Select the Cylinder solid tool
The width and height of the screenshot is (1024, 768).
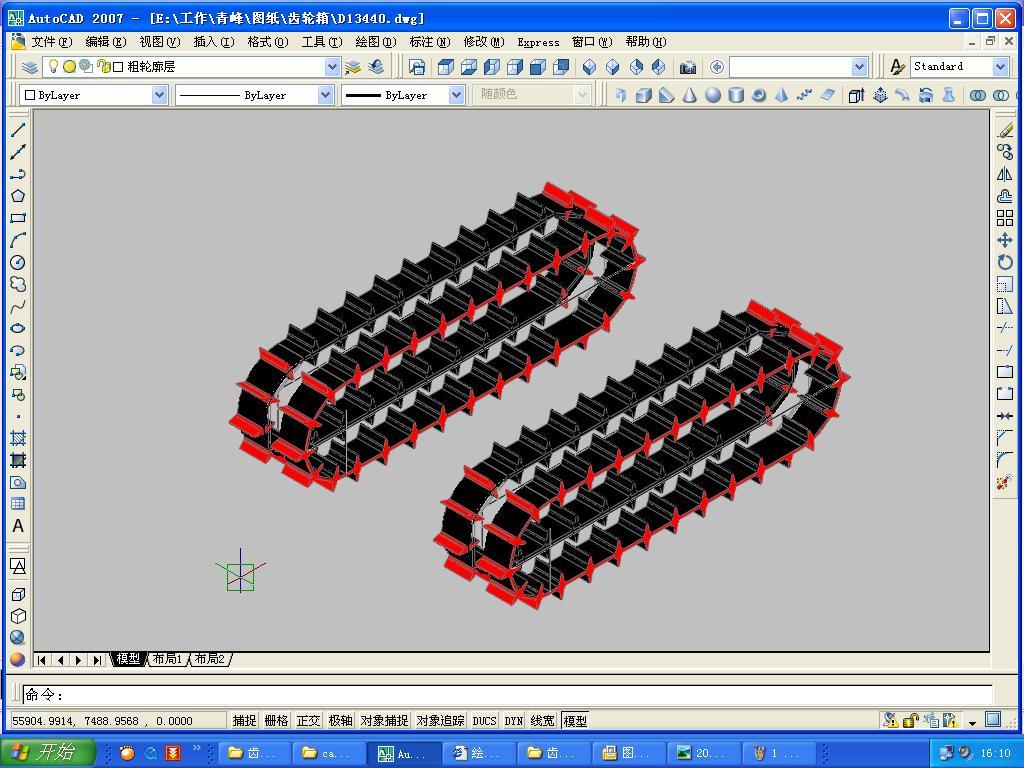[736, 95]
